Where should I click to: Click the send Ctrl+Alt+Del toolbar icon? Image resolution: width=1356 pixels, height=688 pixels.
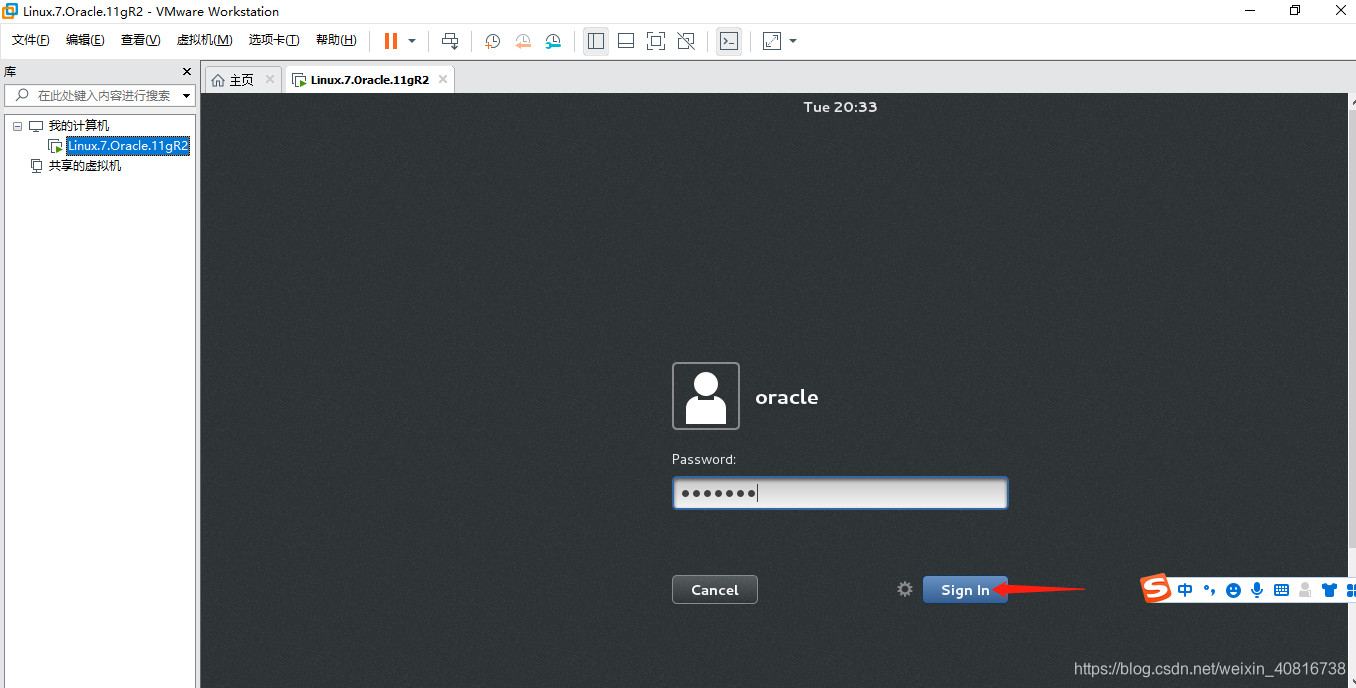tap(450, 41)
